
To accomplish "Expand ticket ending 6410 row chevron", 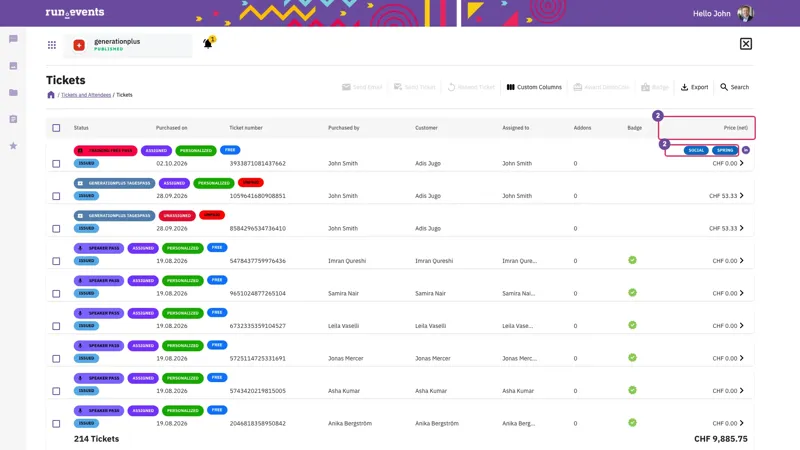I will pyautogui.click(x=741, y=228).
